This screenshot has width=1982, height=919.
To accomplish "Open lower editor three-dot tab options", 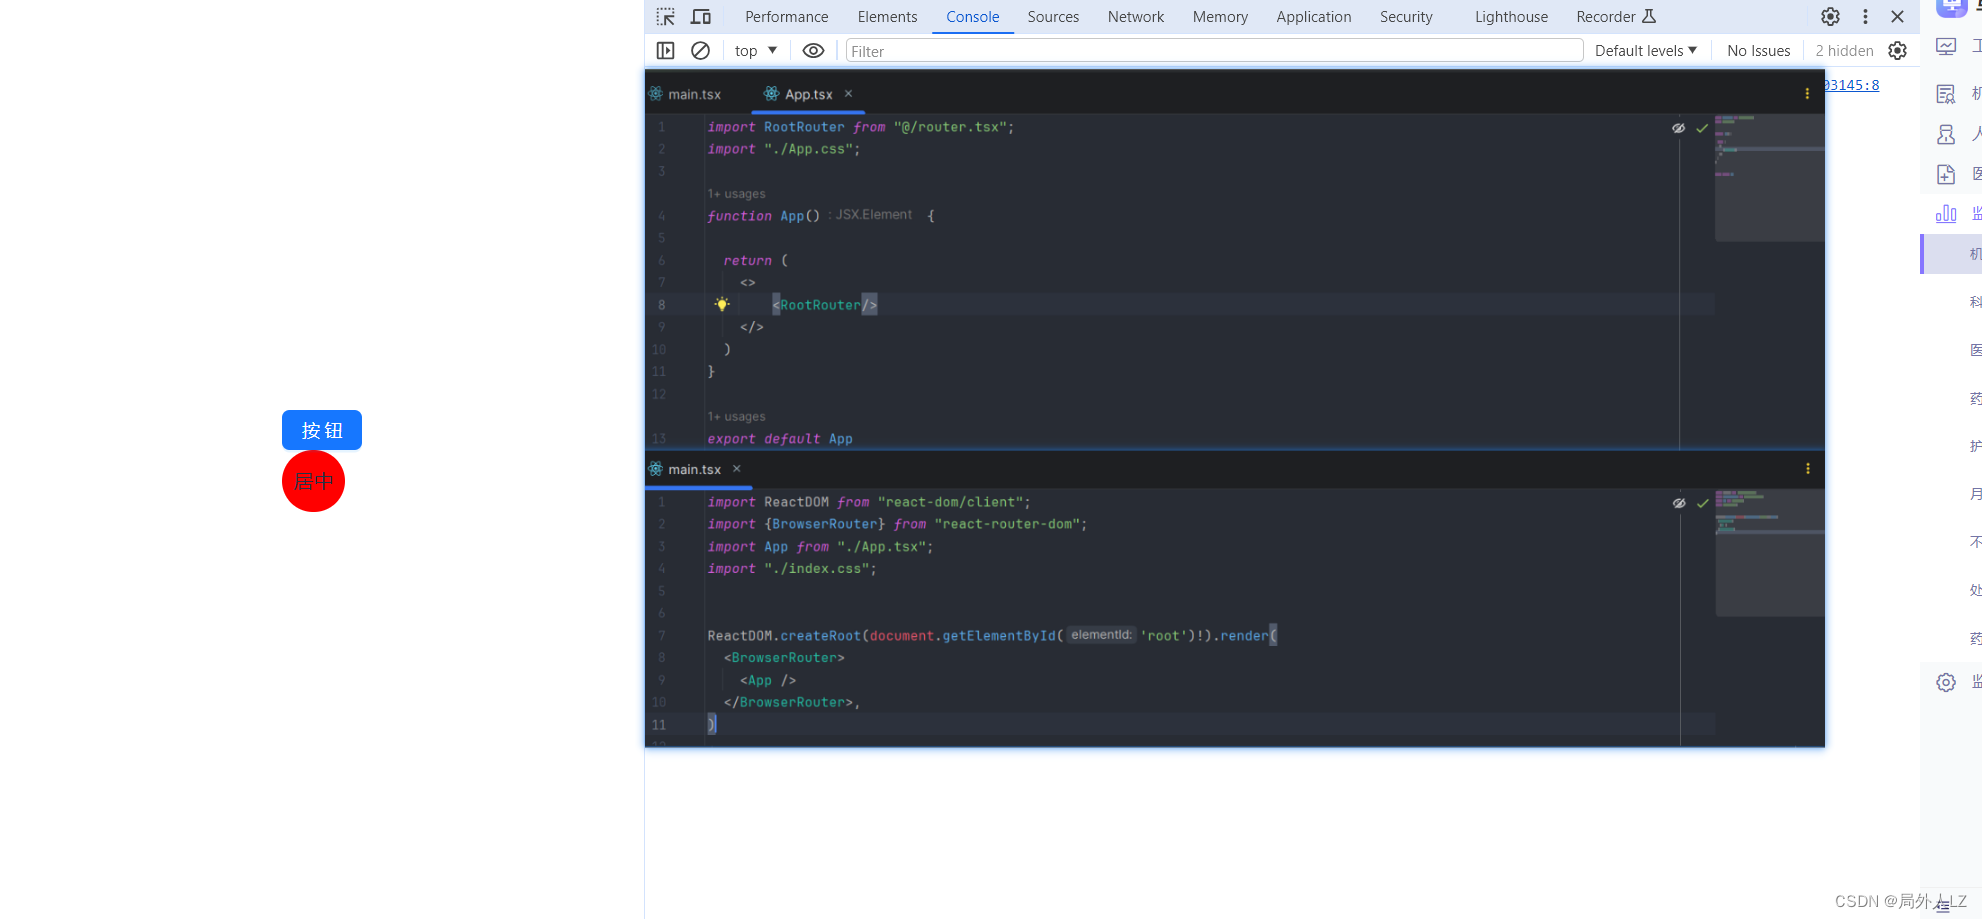I will [1807, 468].
